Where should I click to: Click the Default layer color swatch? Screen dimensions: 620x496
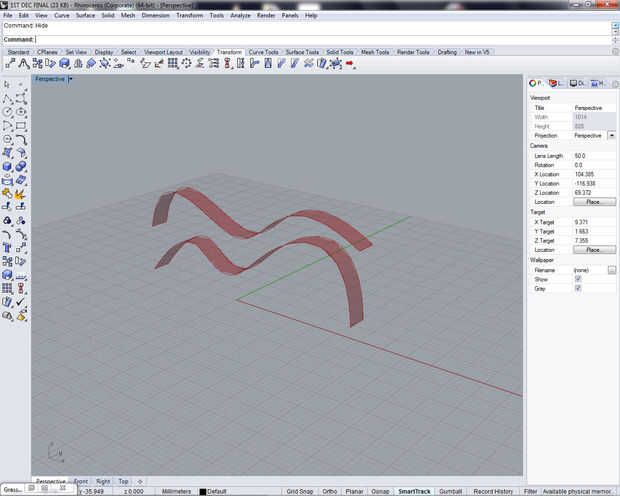click(203, 491)
